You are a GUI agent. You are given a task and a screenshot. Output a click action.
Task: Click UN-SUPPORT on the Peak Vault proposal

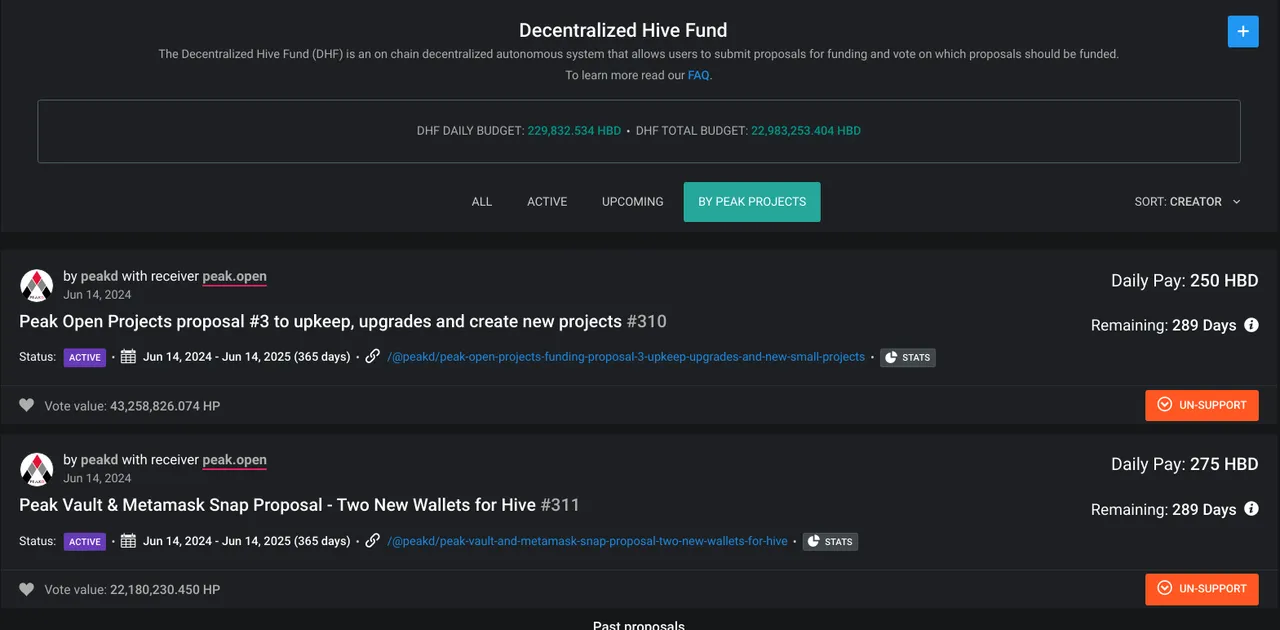[x=1202, y=589]
